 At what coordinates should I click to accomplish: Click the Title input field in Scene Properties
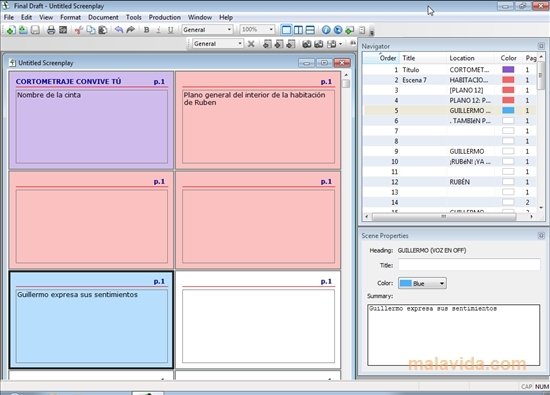pyautogui.click(x=469, y=265)
